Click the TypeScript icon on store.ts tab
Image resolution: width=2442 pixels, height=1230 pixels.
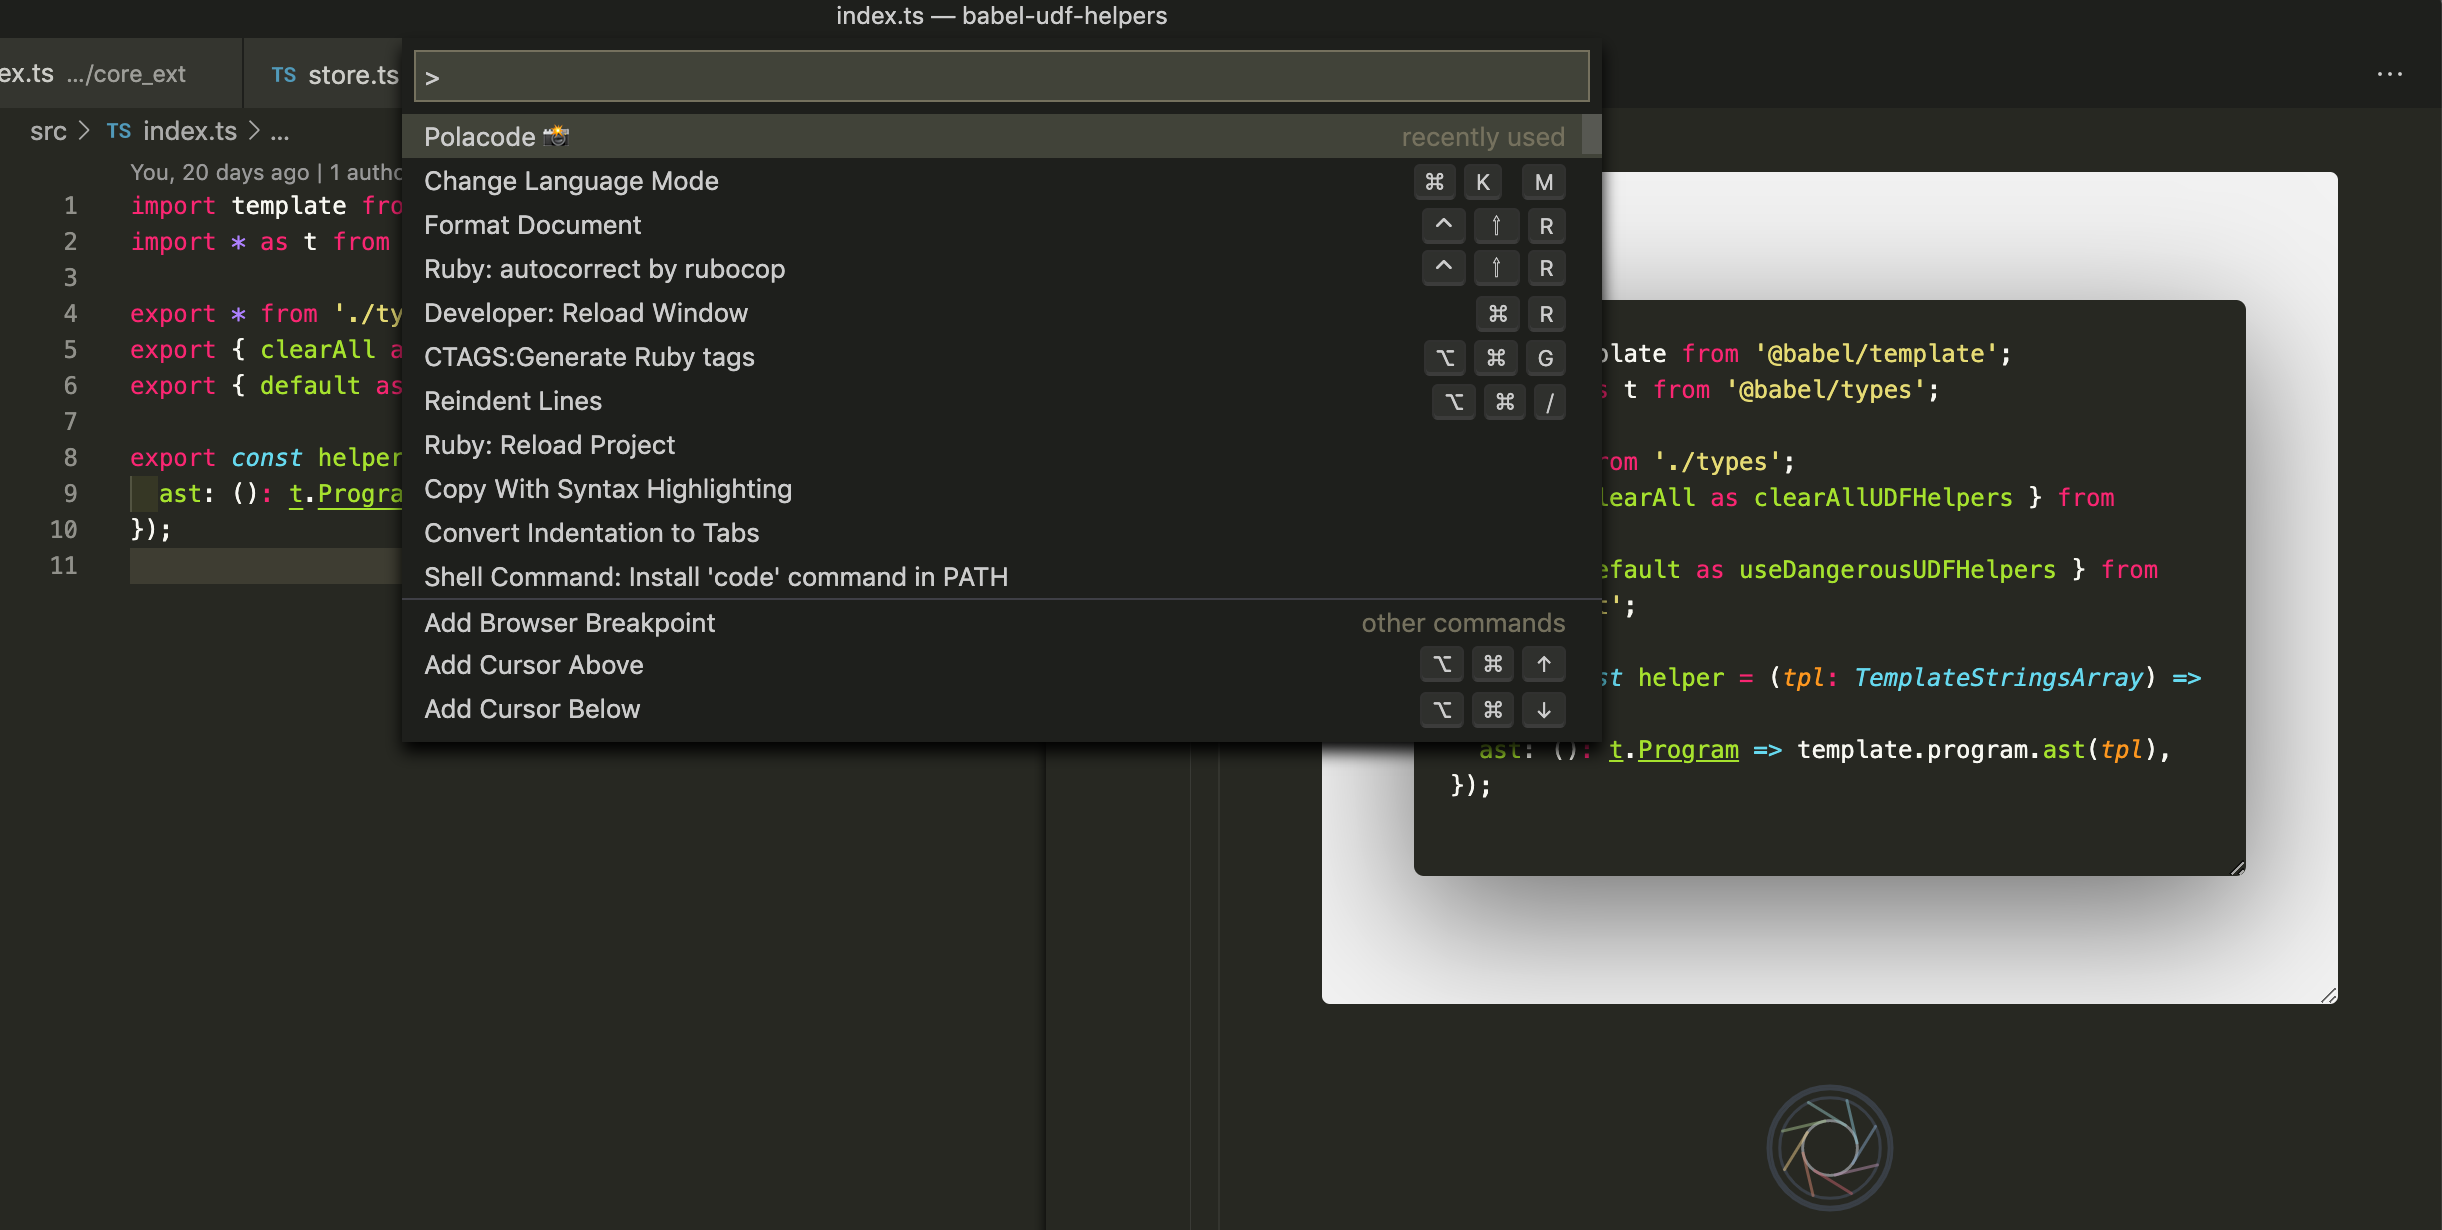click(284, 75)
